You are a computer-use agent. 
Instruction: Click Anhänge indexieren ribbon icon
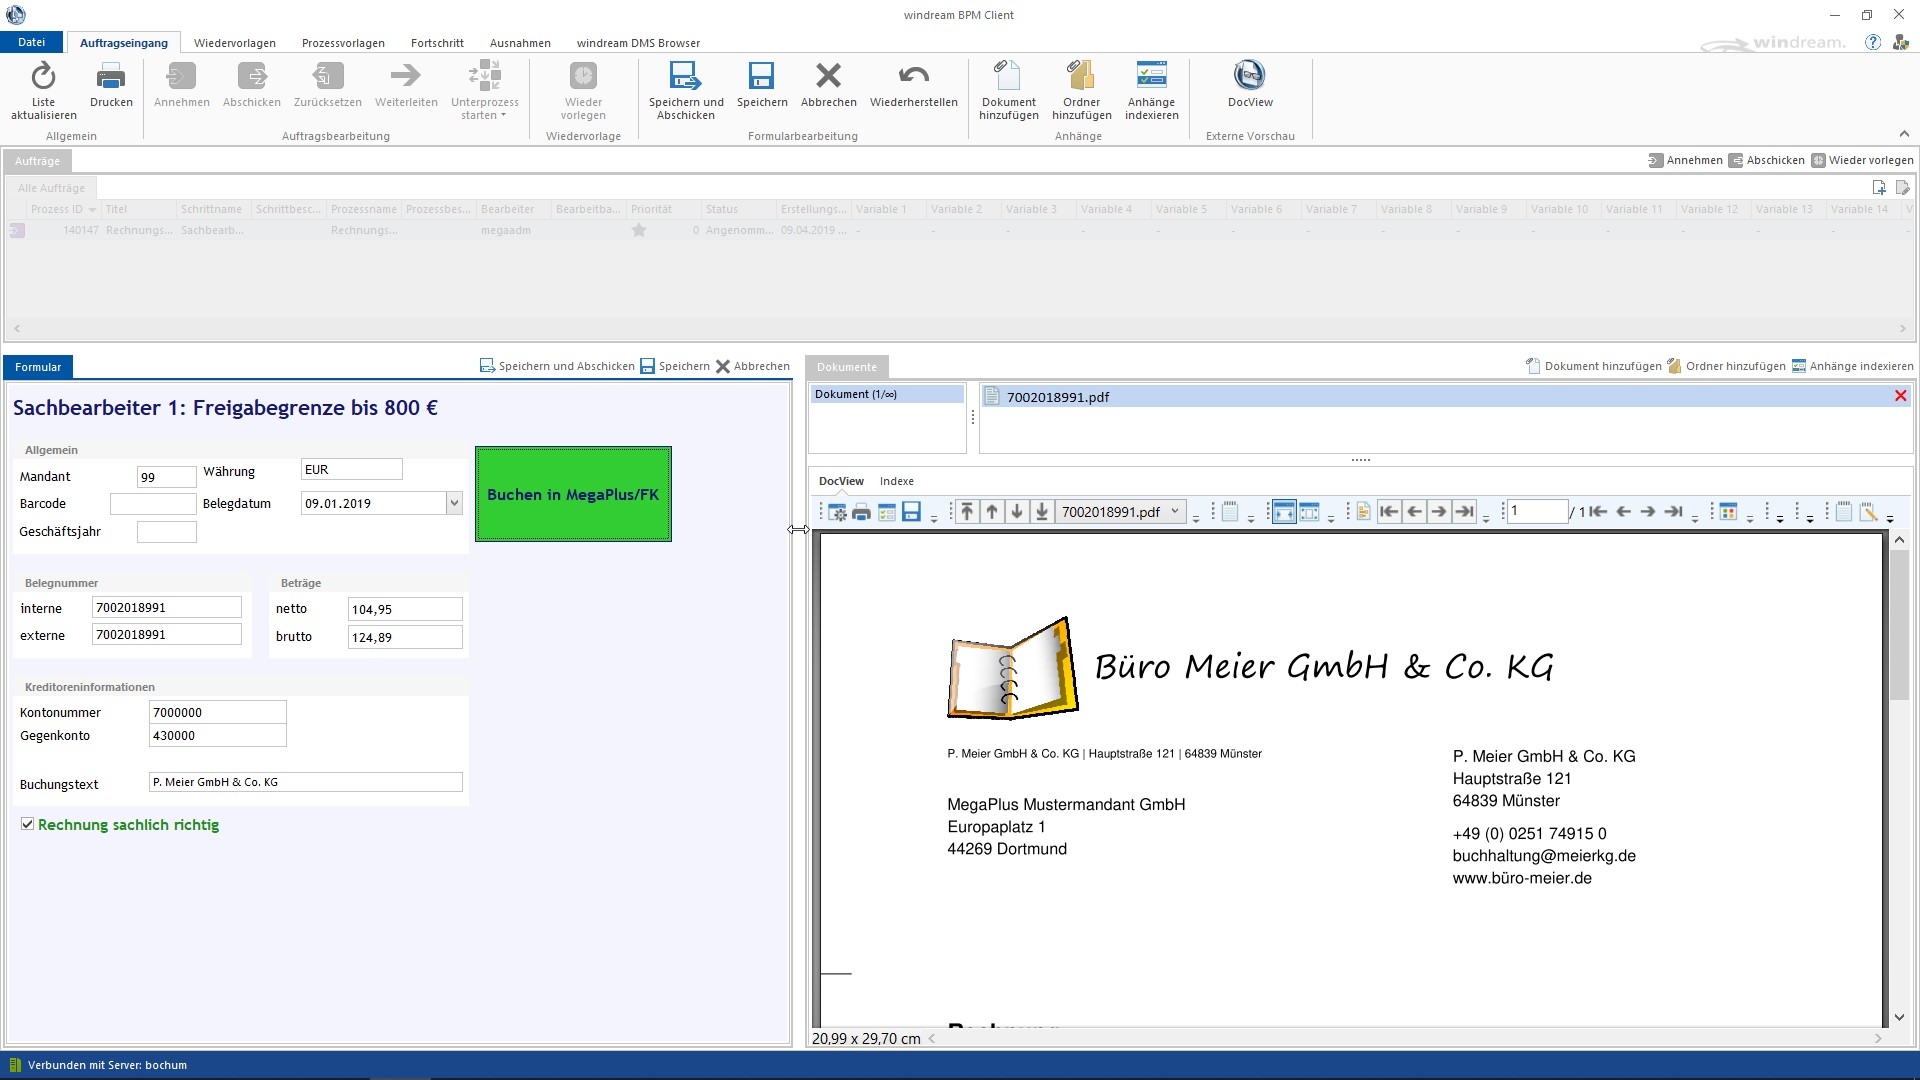click(x=1151, y=76)
